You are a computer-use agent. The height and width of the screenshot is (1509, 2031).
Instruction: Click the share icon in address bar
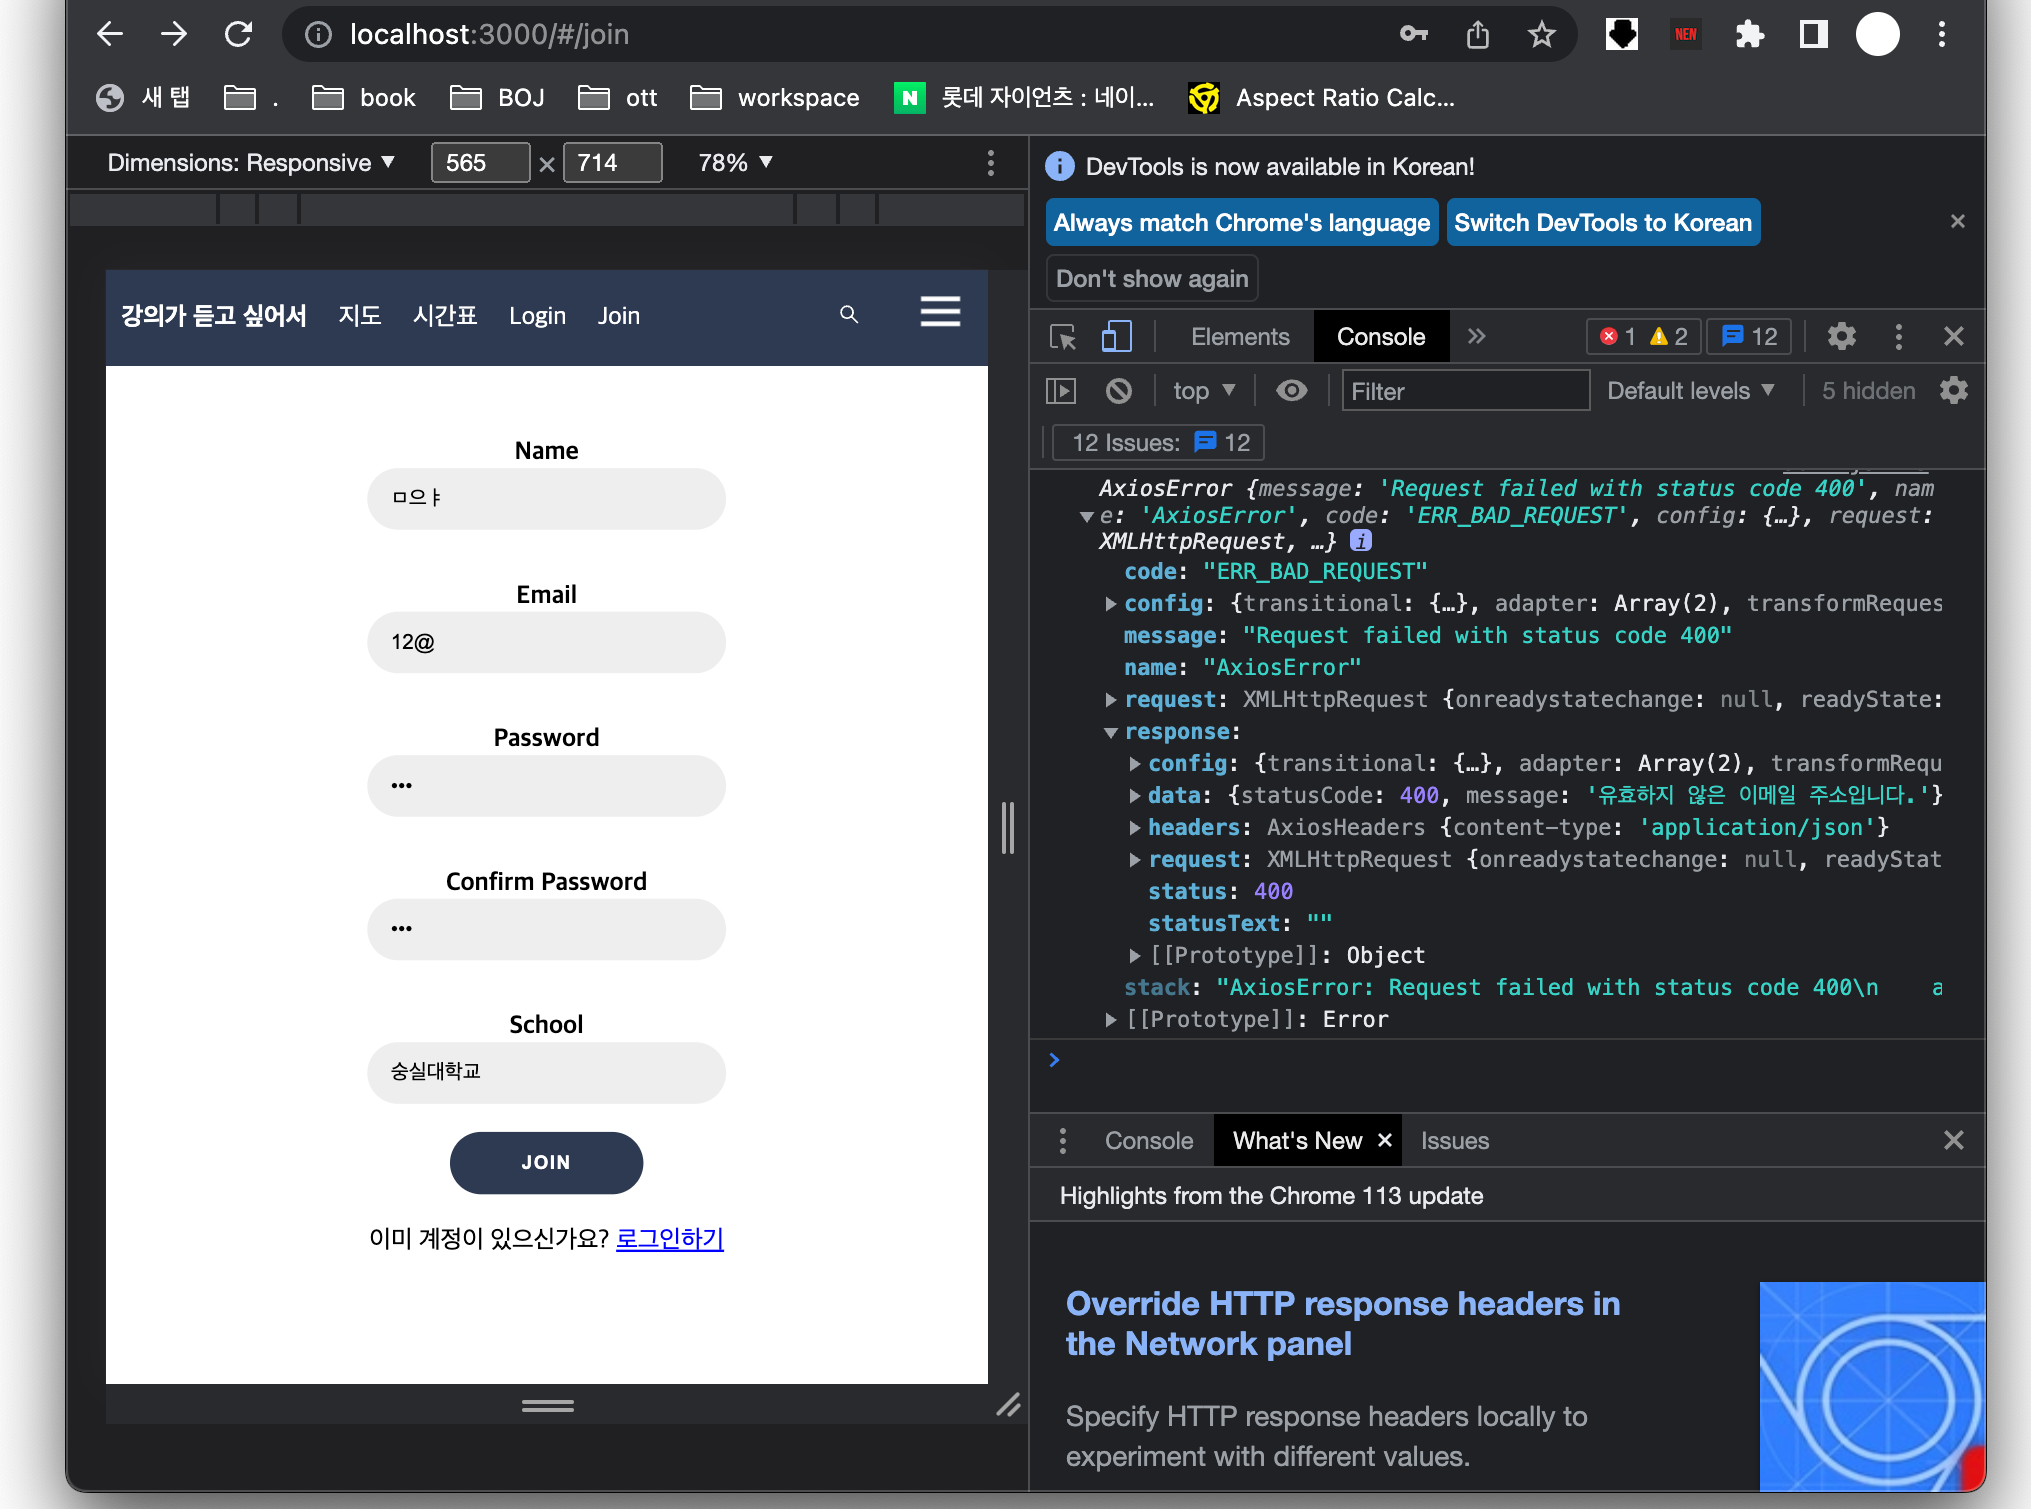pyautogui.click(x=1477, y=35)
